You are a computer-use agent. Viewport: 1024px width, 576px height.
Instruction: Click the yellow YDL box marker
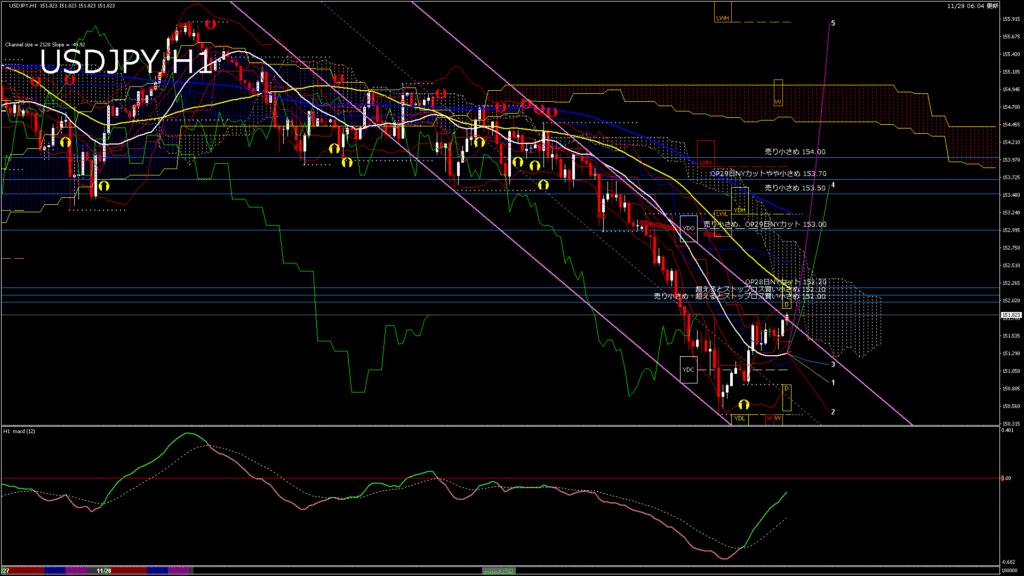[x=739, y=418]
